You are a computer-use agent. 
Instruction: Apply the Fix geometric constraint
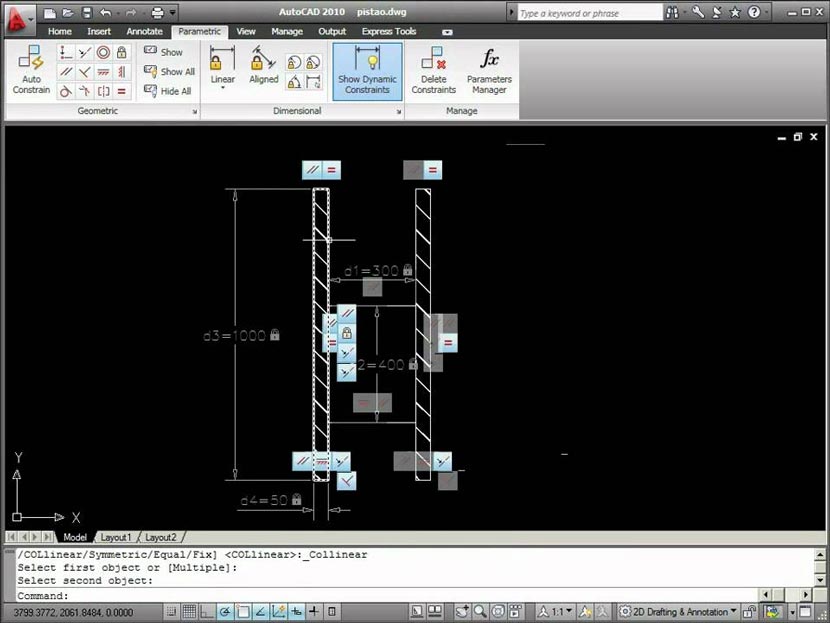122,52
